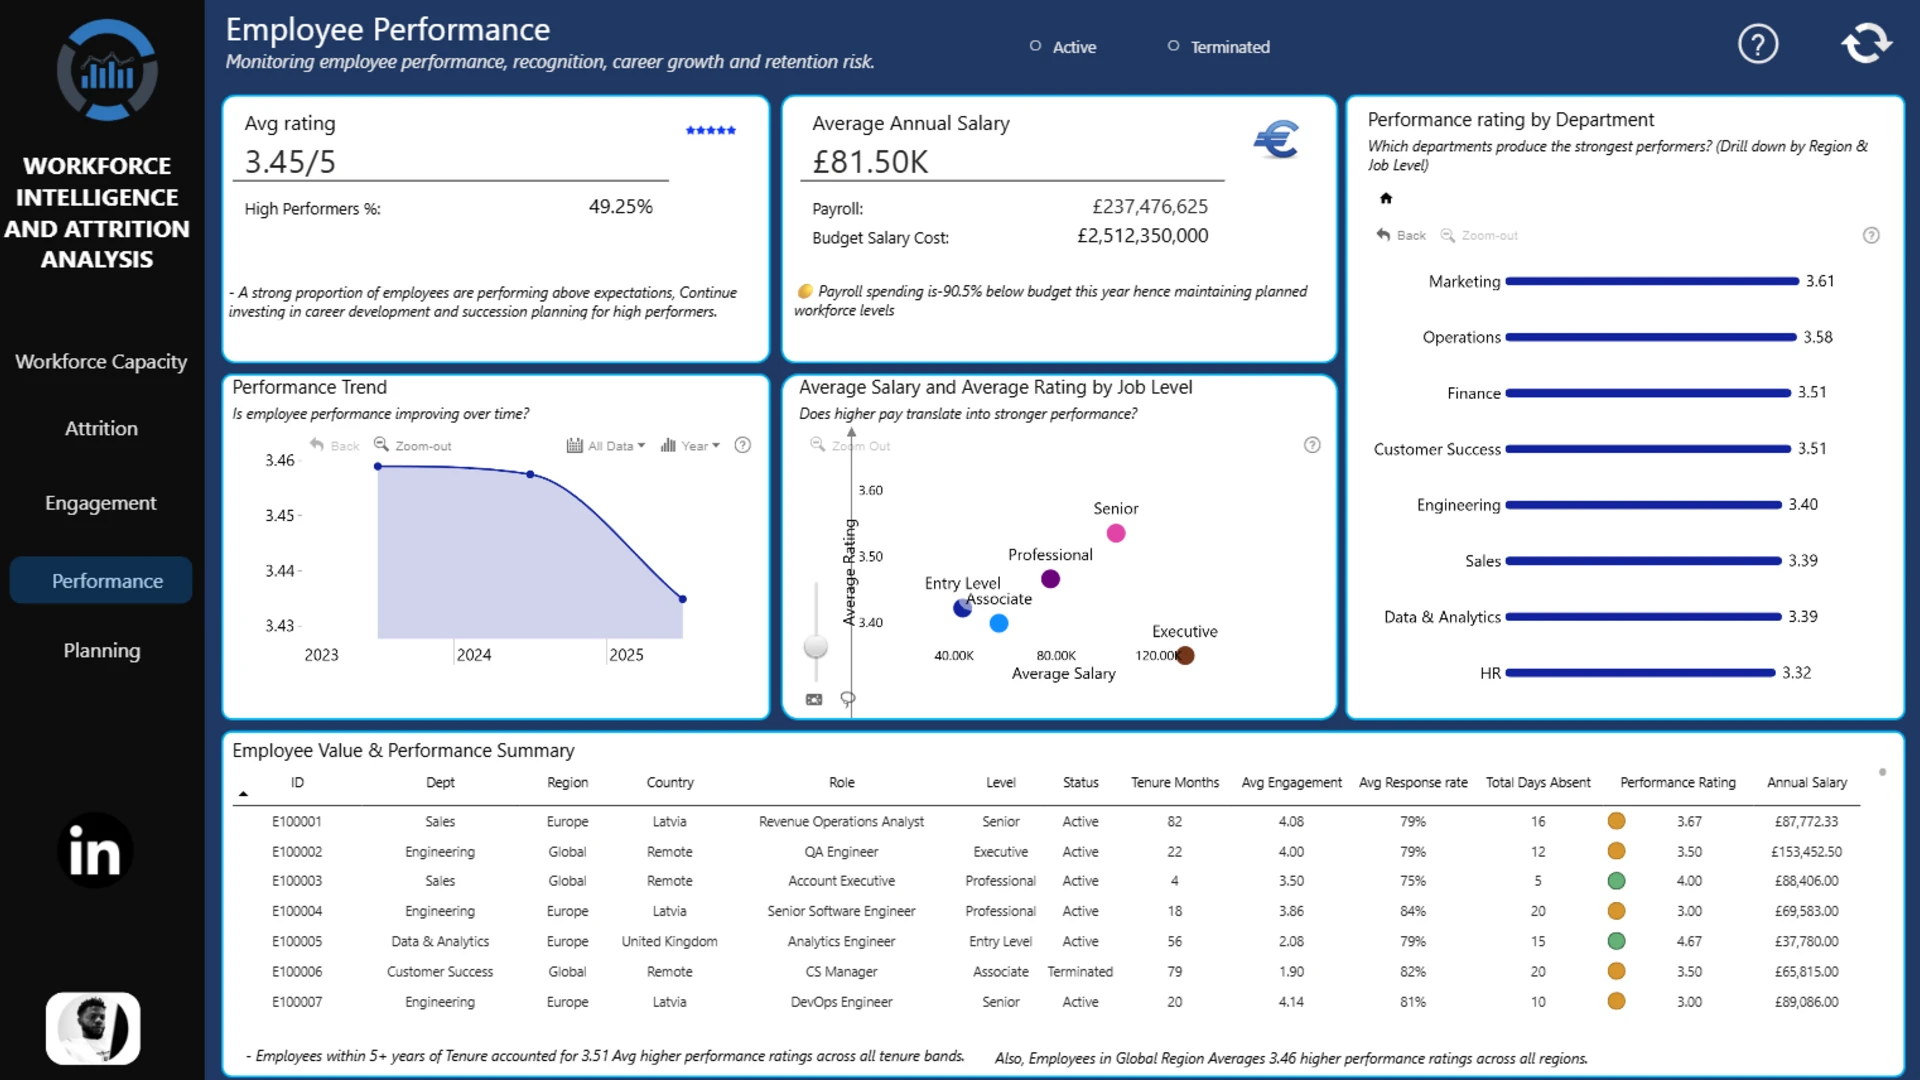Image resolution: width=1920 pixels, height=1080 pixels.
Task: Select the Active radio button
Action: pyautogui.click(x=1035, y=46)
